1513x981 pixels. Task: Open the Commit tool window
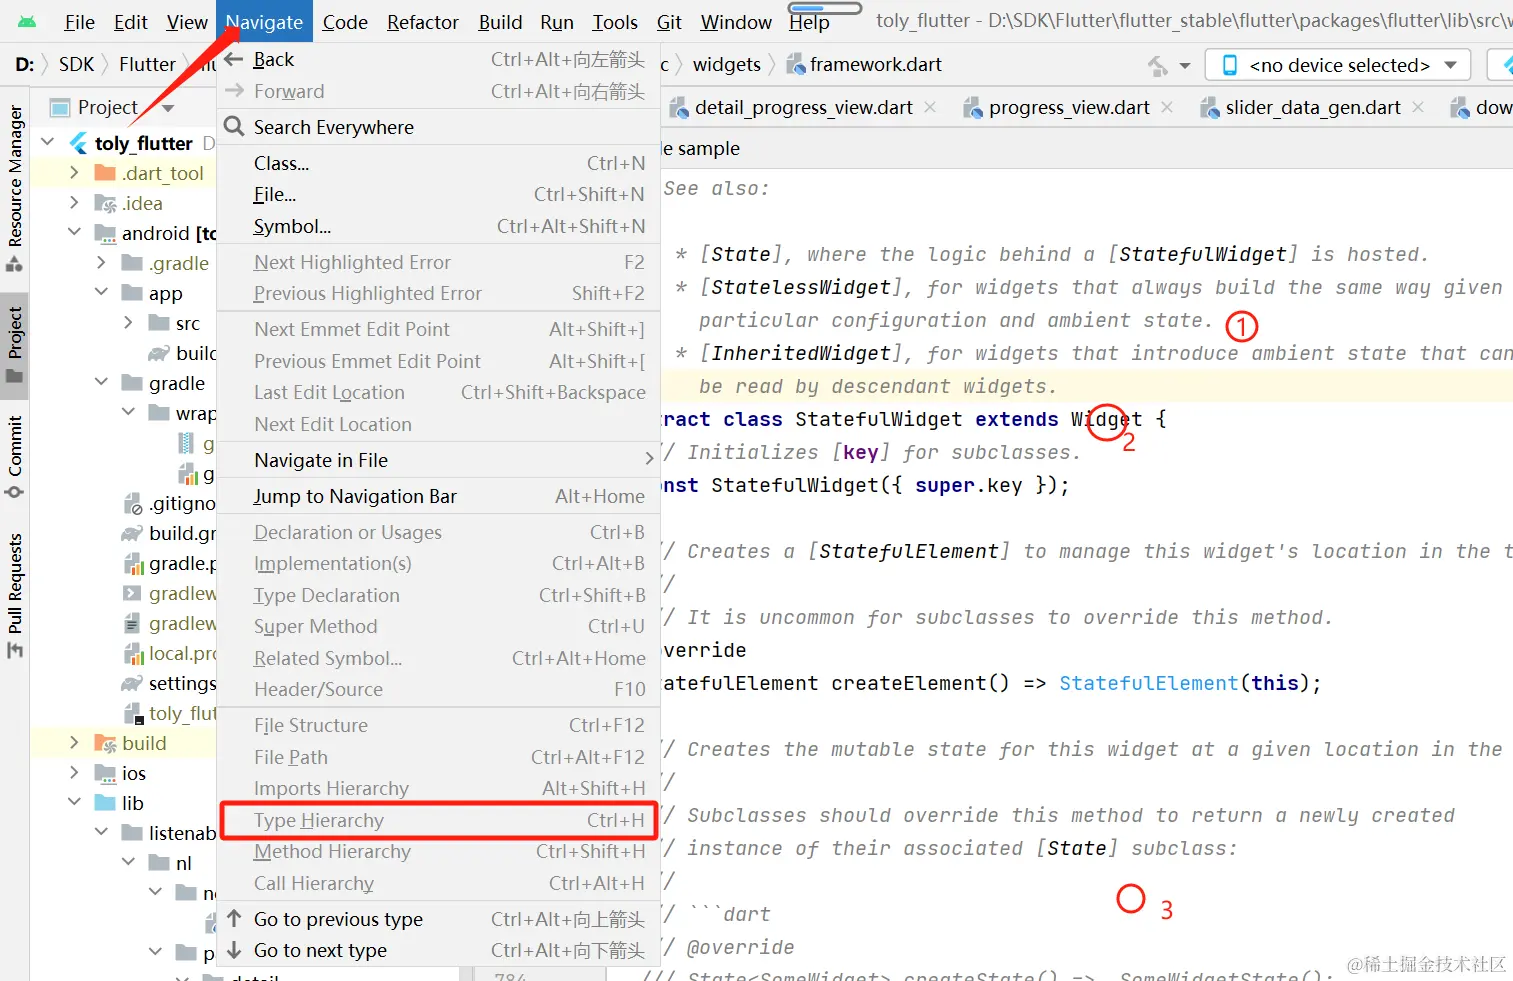coord(15,457)
